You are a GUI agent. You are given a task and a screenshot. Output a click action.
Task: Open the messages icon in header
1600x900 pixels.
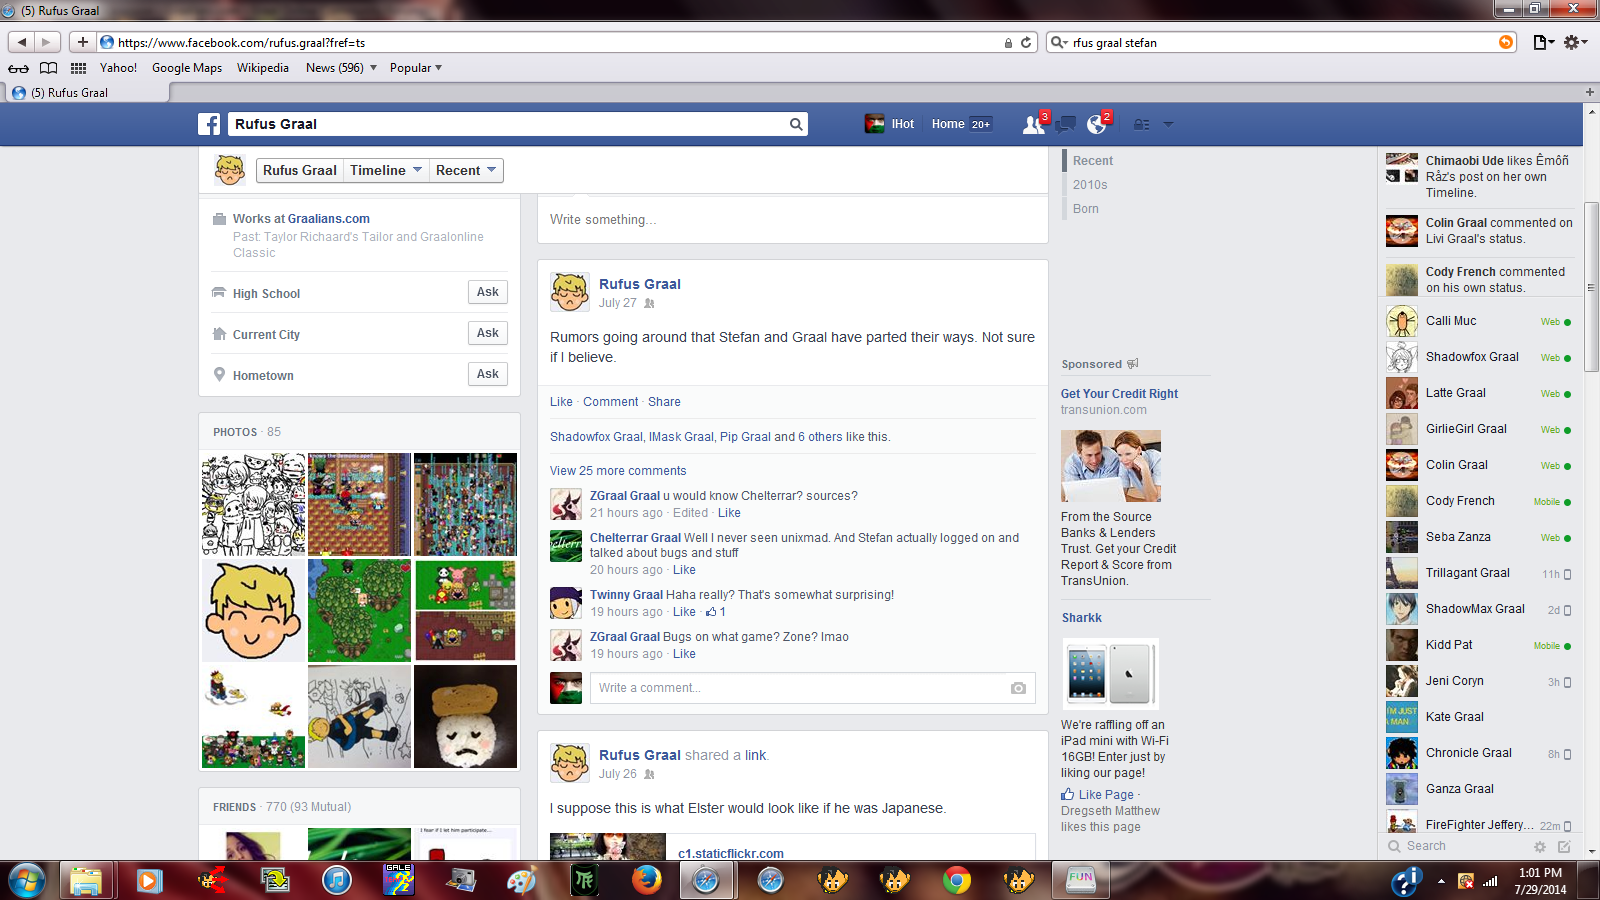(x=1066, y=124)
